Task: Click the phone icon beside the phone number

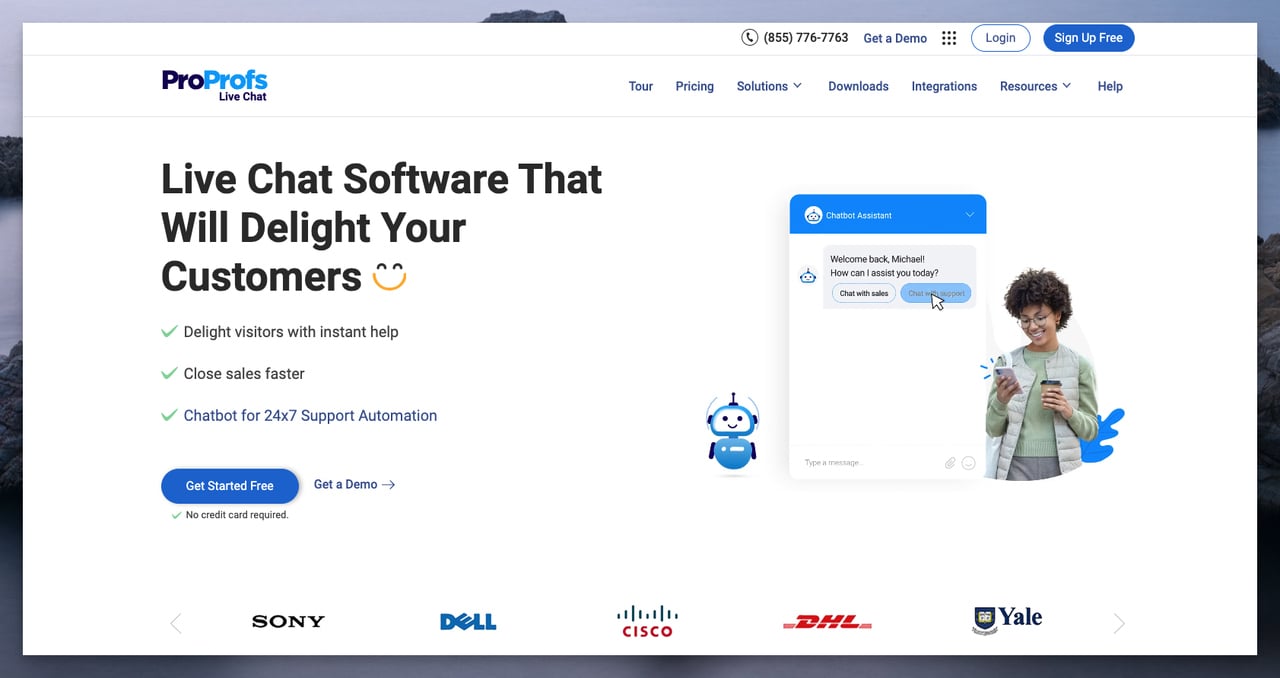Action: [x=750, y=37]
